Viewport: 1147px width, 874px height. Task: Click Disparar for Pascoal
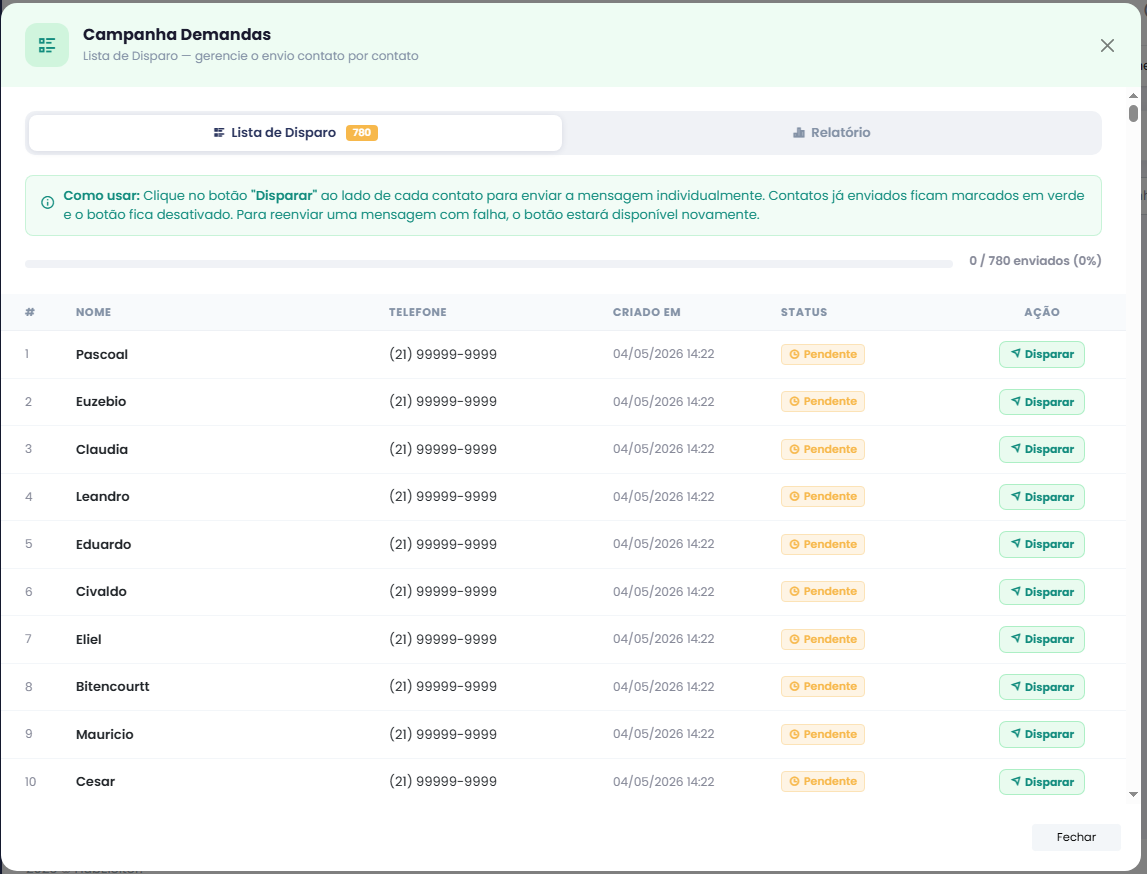coord(1042,354)
